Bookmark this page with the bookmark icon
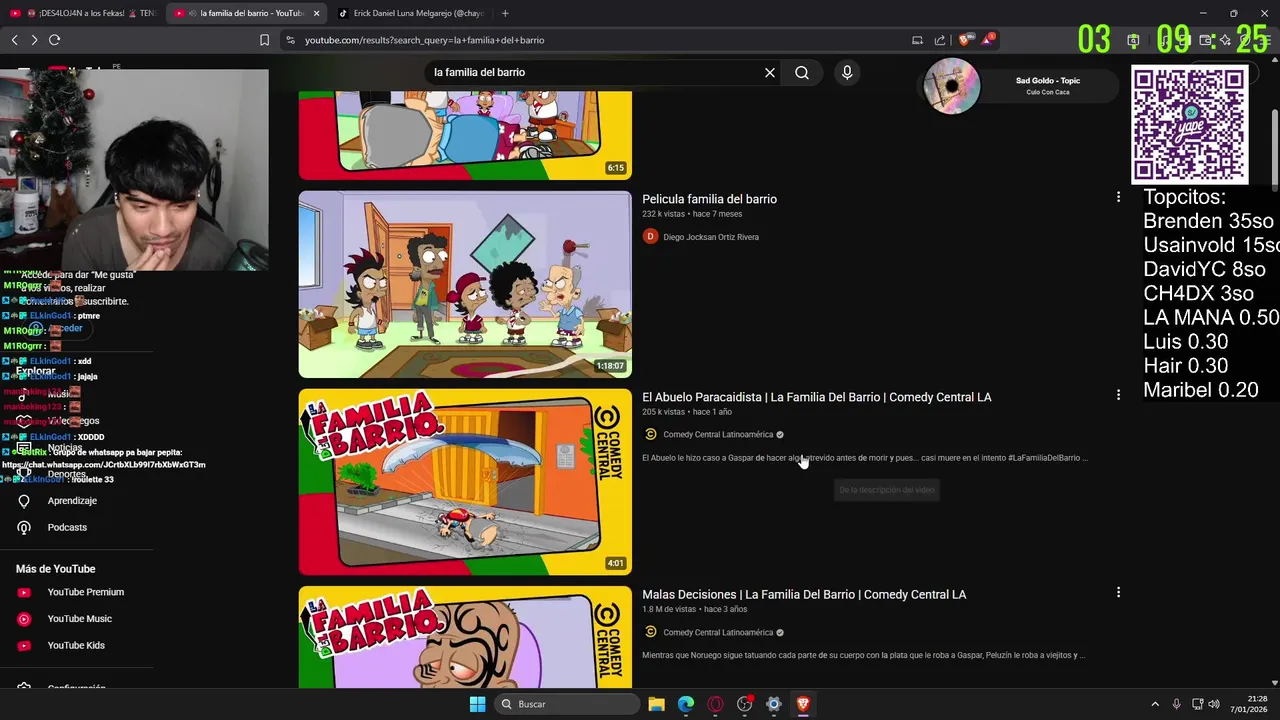 264,40
